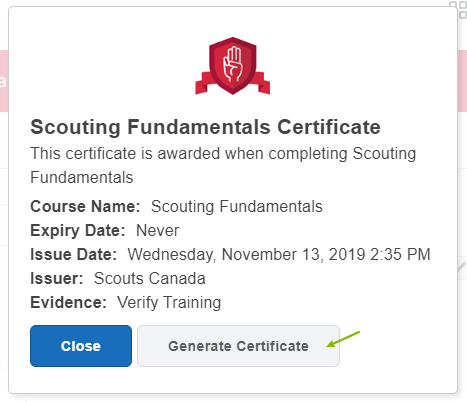Click the red Scouting shield badge icon
Screen dimensions: 467x402
click(233, 66)
